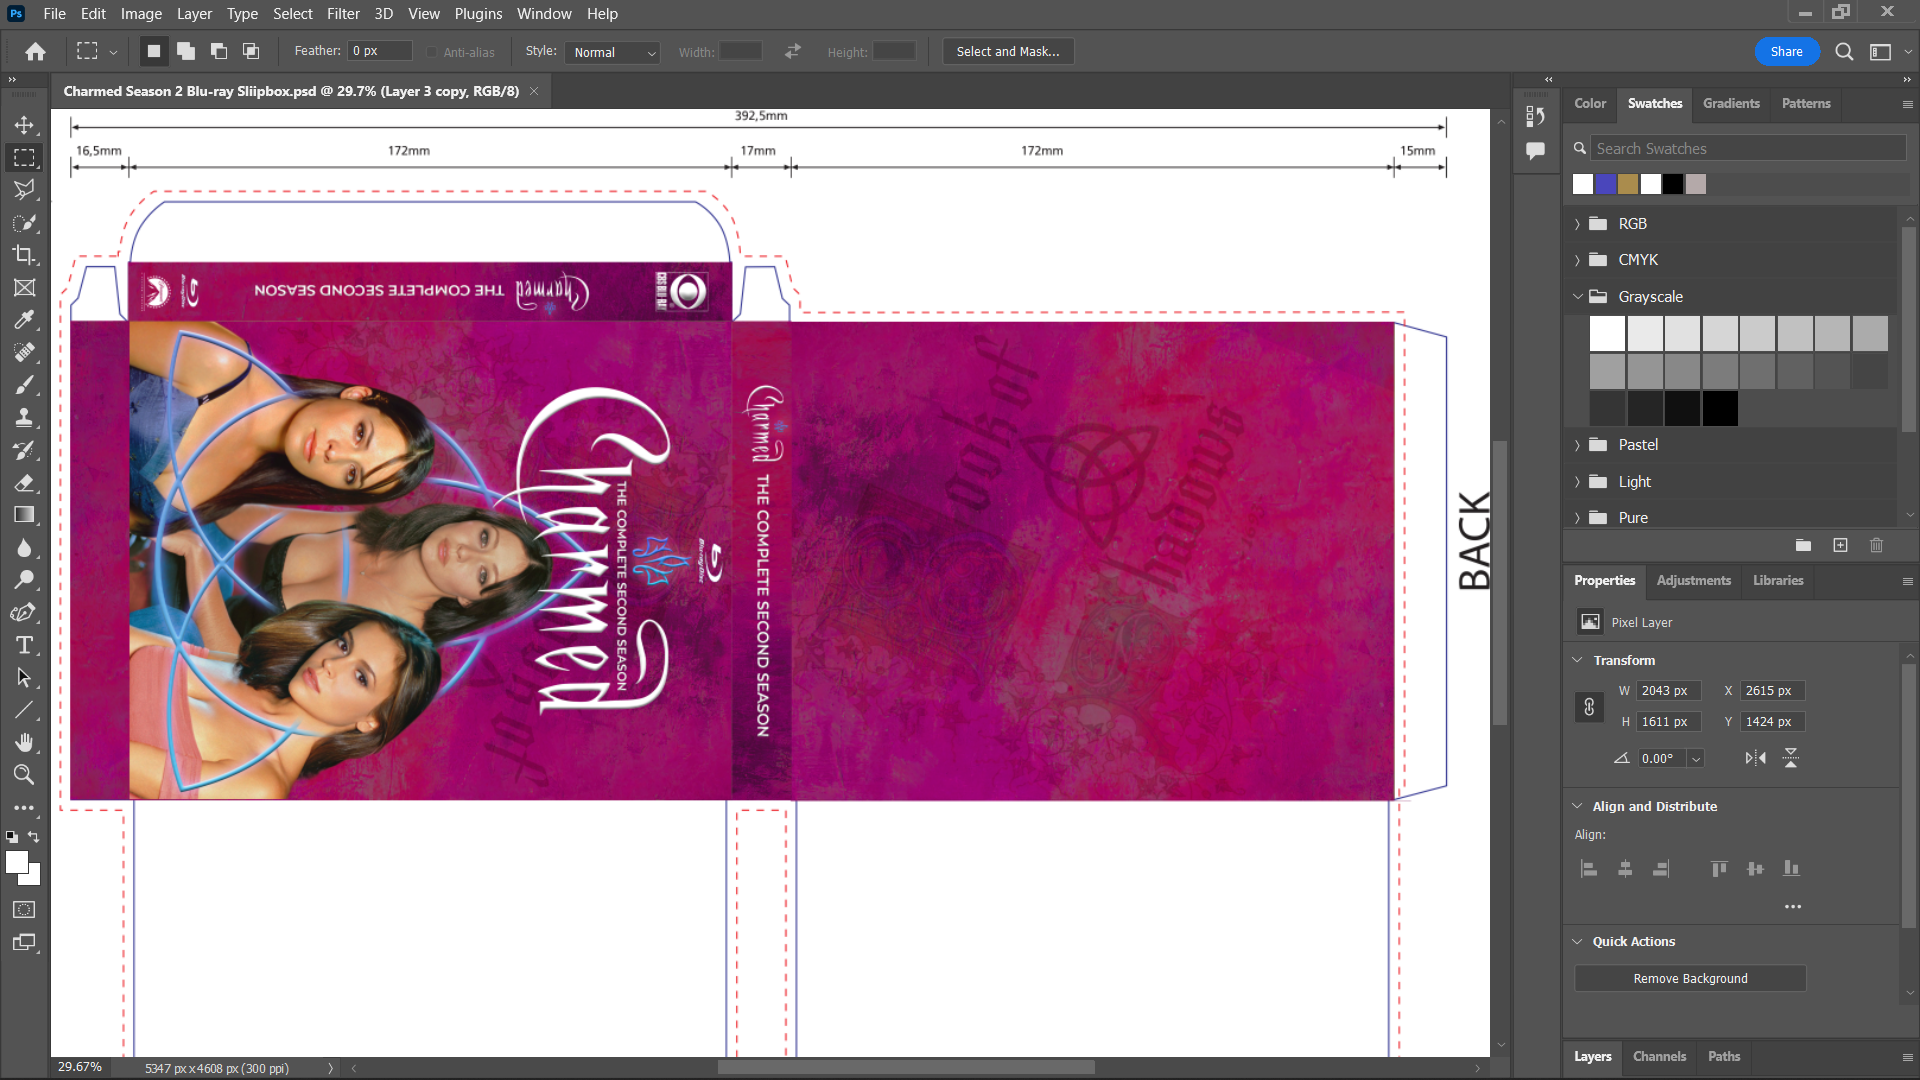Select the Spot Healing Brush tool

tap(24, 352)
